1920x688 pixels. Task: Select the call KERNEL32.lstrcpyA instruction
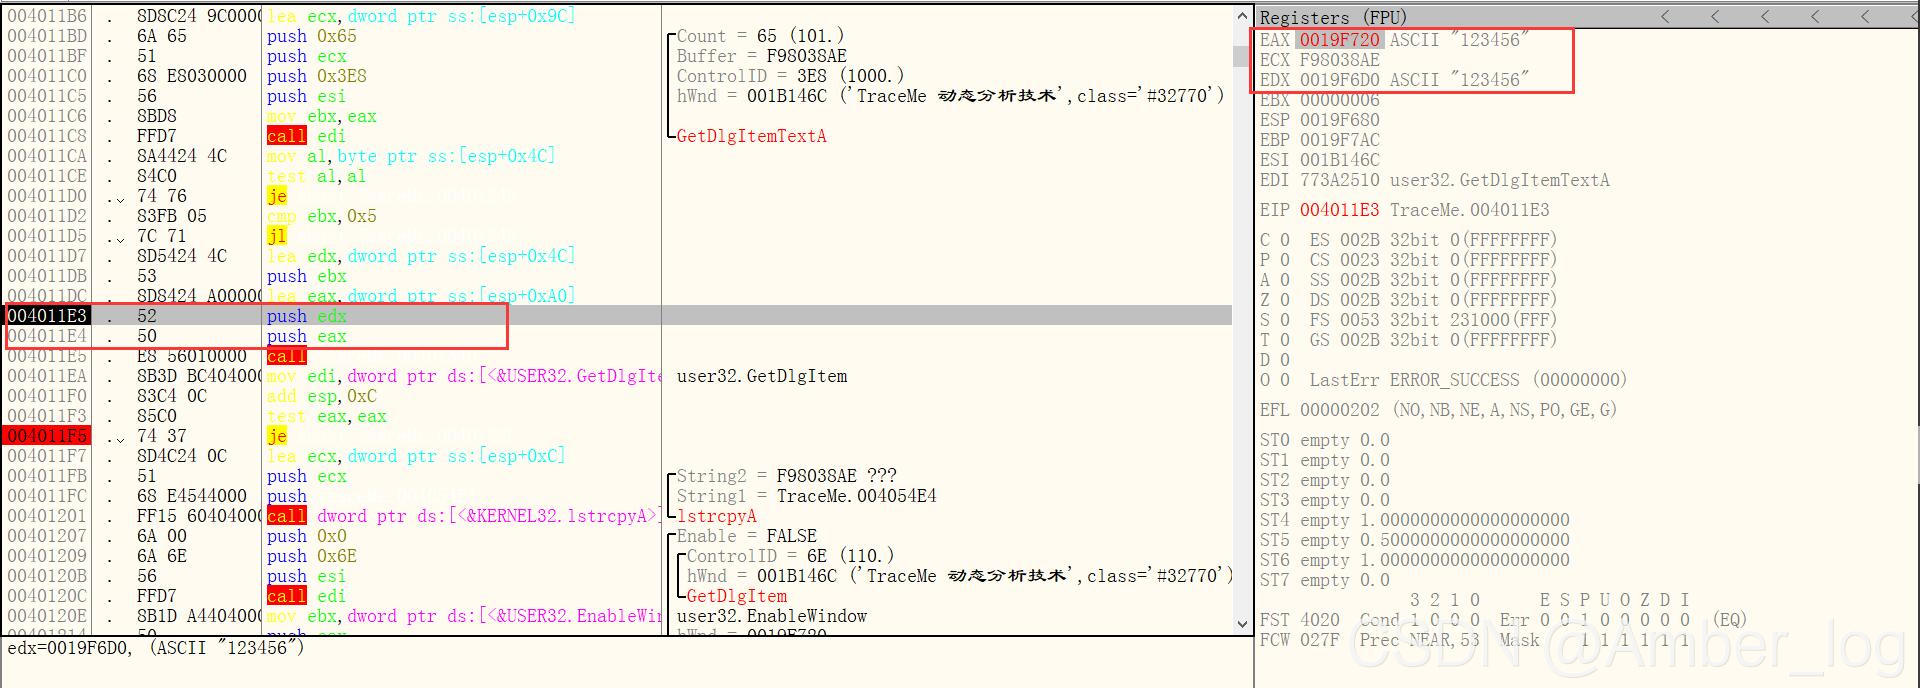[x=462, y=516]
